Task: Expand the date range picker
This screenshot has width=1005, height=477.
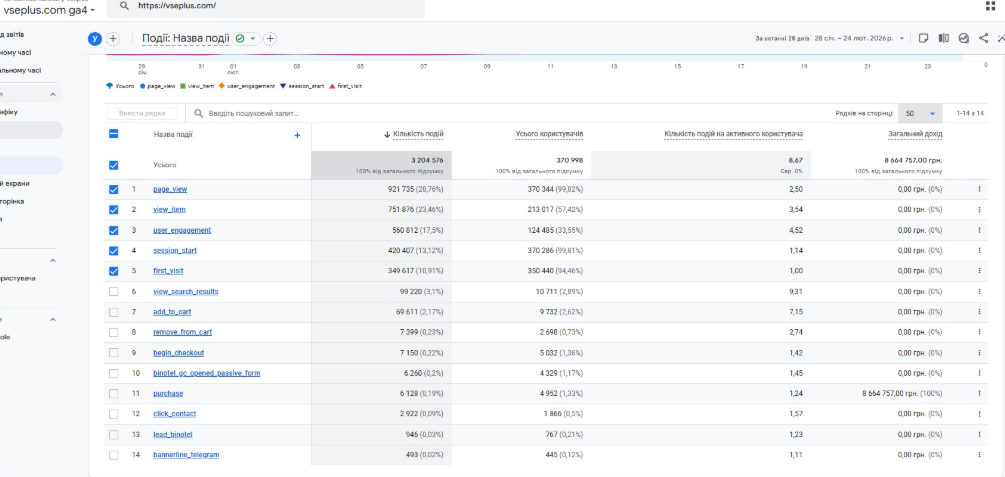Action: [x=901, y=39]
